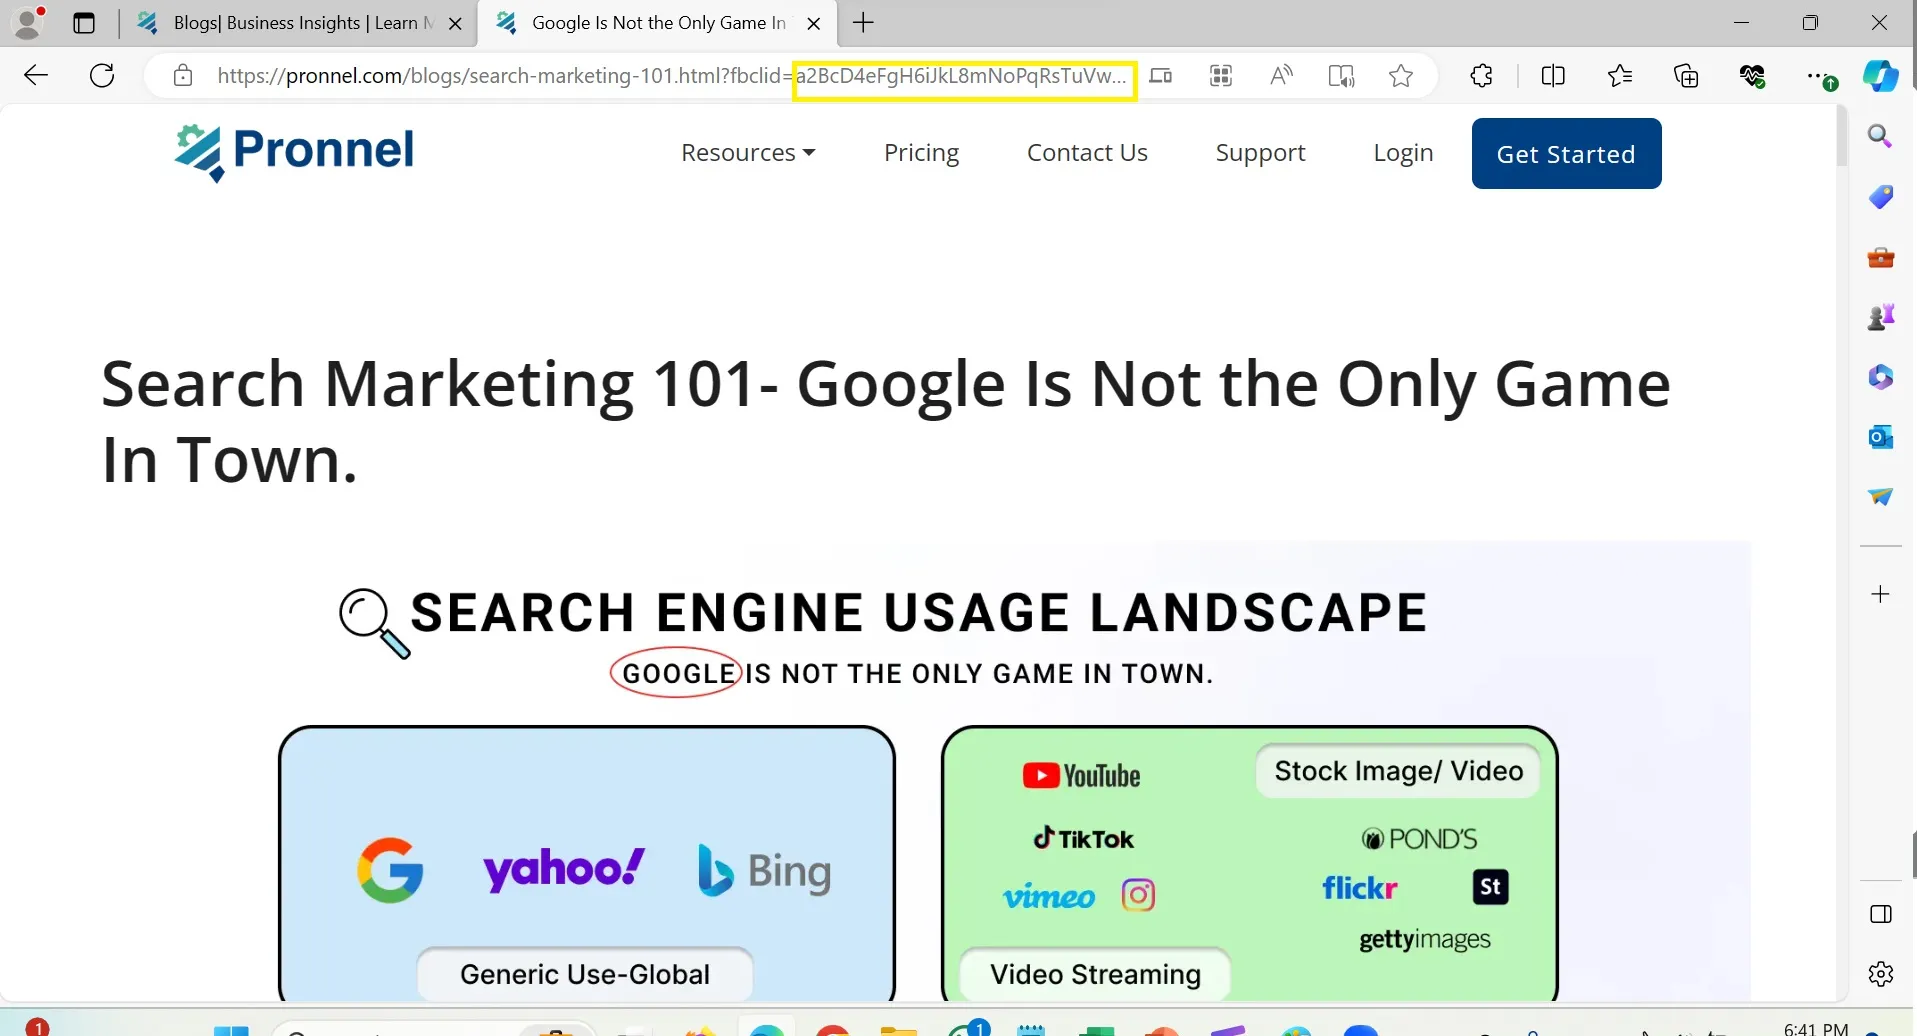
Task: Click the Search Marketing 101 article heading
Action: pos(886,422)
